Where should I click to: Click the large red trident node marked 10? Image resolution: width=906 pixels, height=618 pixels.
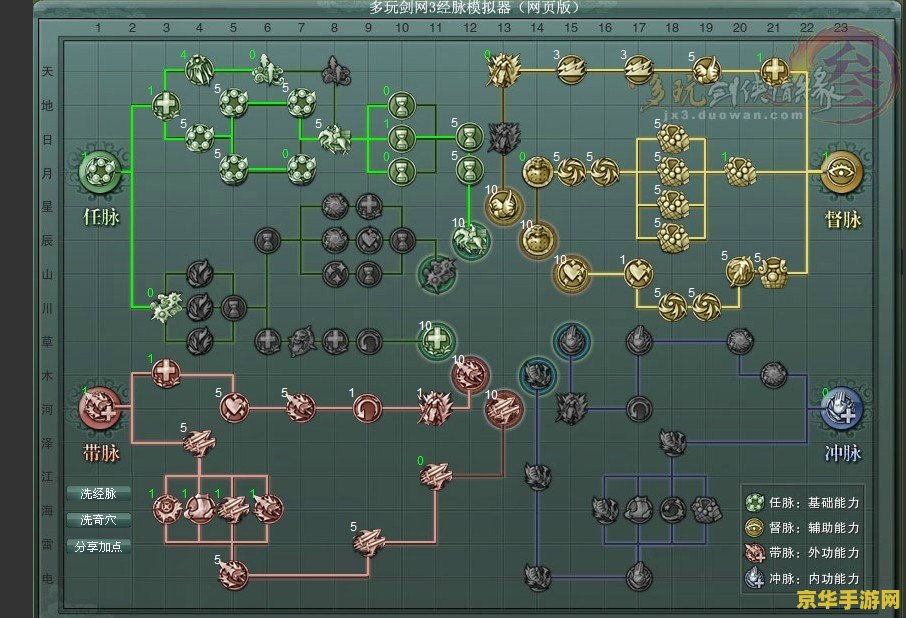(x=503, y=408)
